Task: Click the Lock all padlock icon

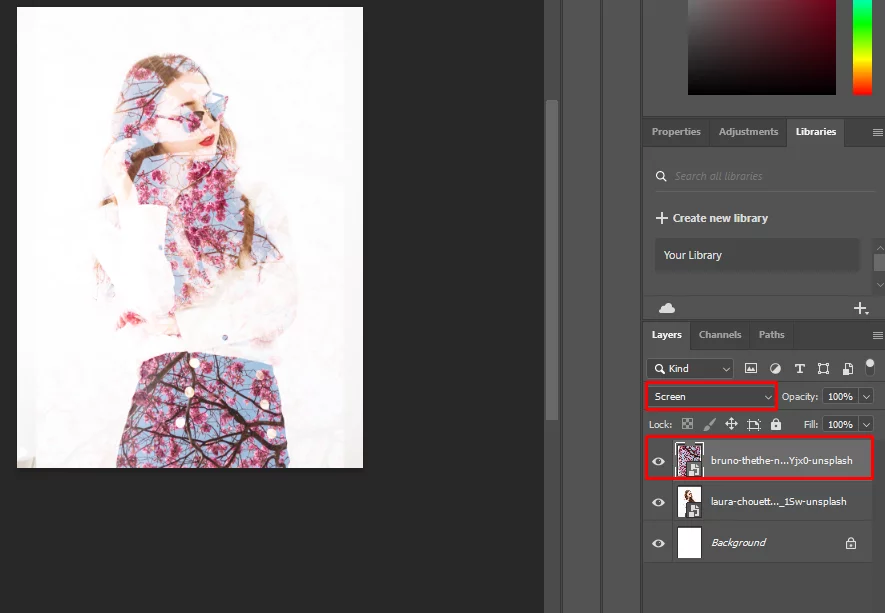Action: point(776,424)
